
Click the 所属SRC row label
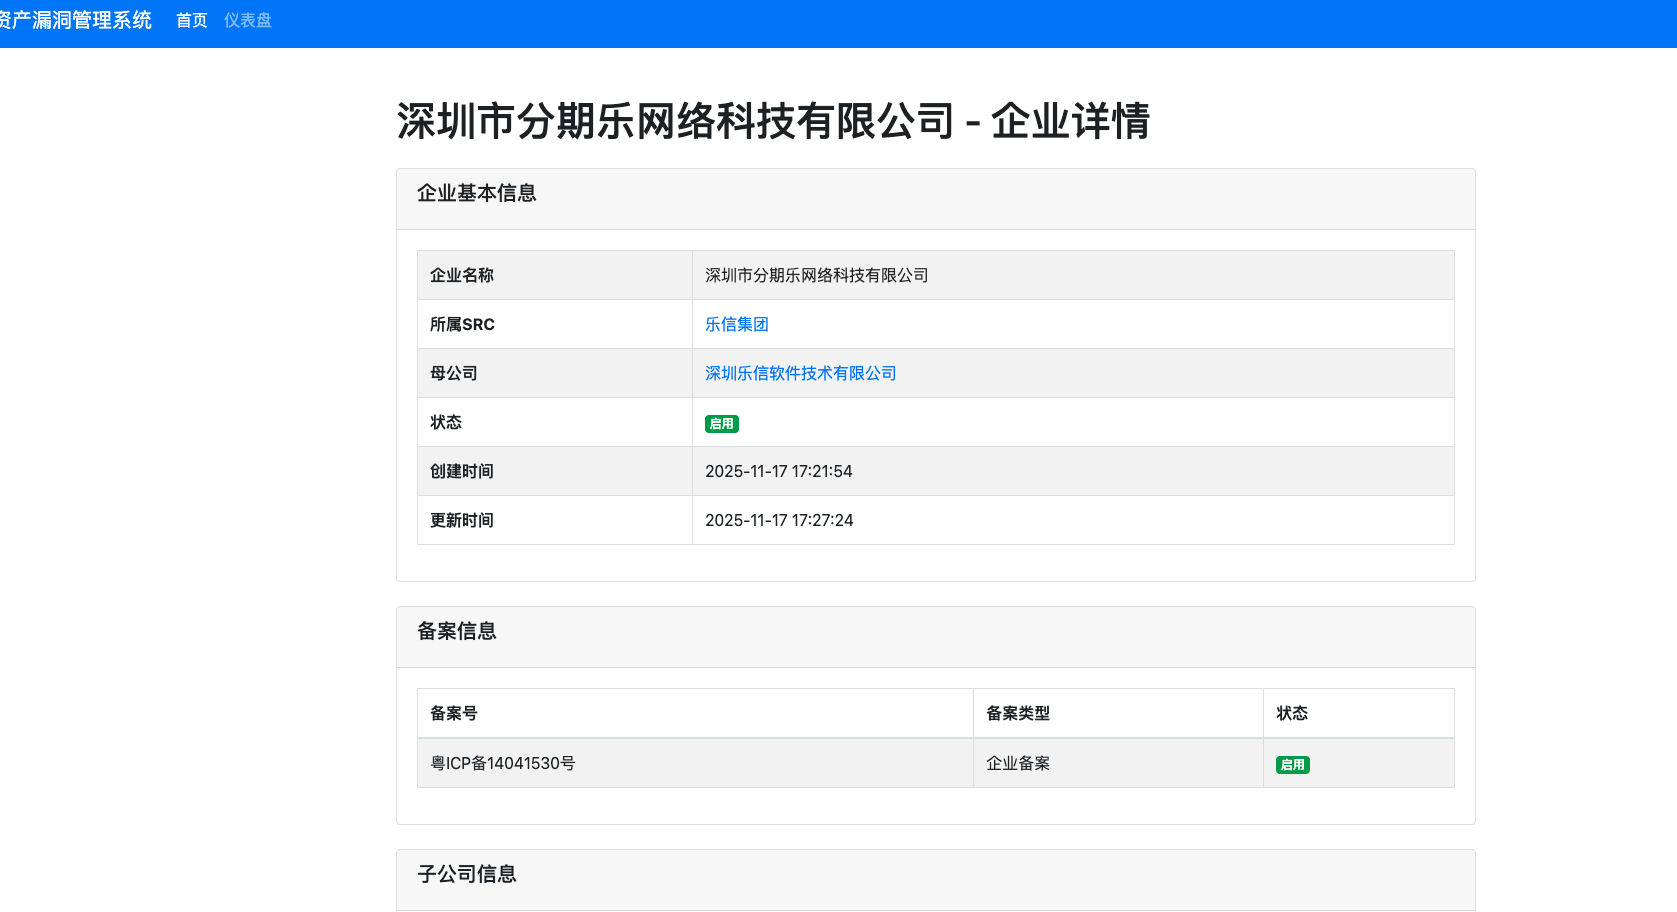(x=462, y=324)
